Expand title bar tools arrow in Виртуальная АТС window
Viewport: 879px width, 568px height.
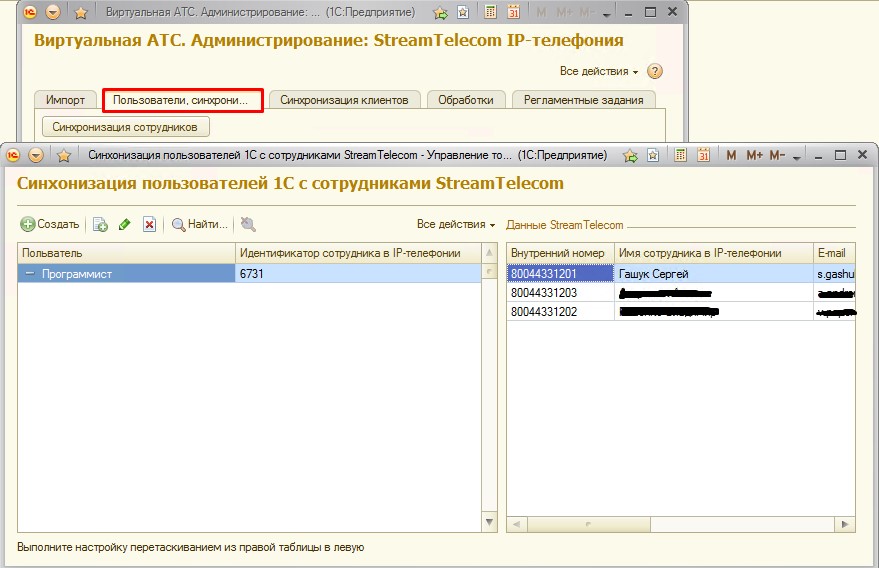[607, 15]
